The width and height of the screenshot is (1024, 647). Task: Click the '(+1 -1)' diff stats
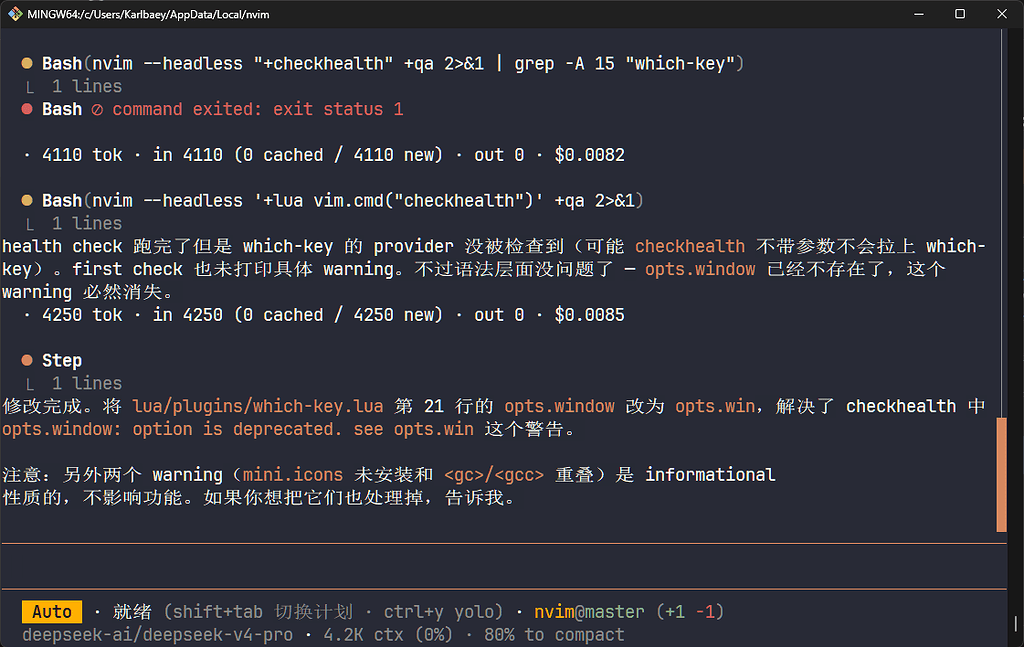(690, 612)
